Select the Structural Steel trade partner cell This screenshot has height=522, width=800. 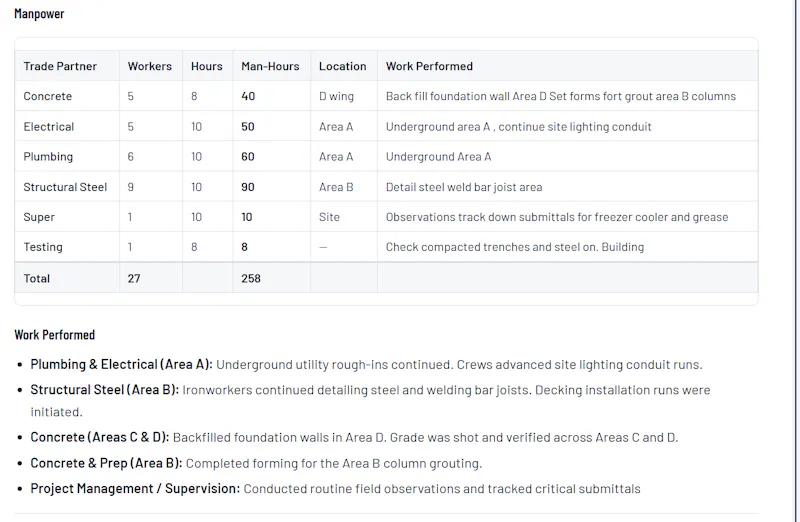(x=65, y=187)
